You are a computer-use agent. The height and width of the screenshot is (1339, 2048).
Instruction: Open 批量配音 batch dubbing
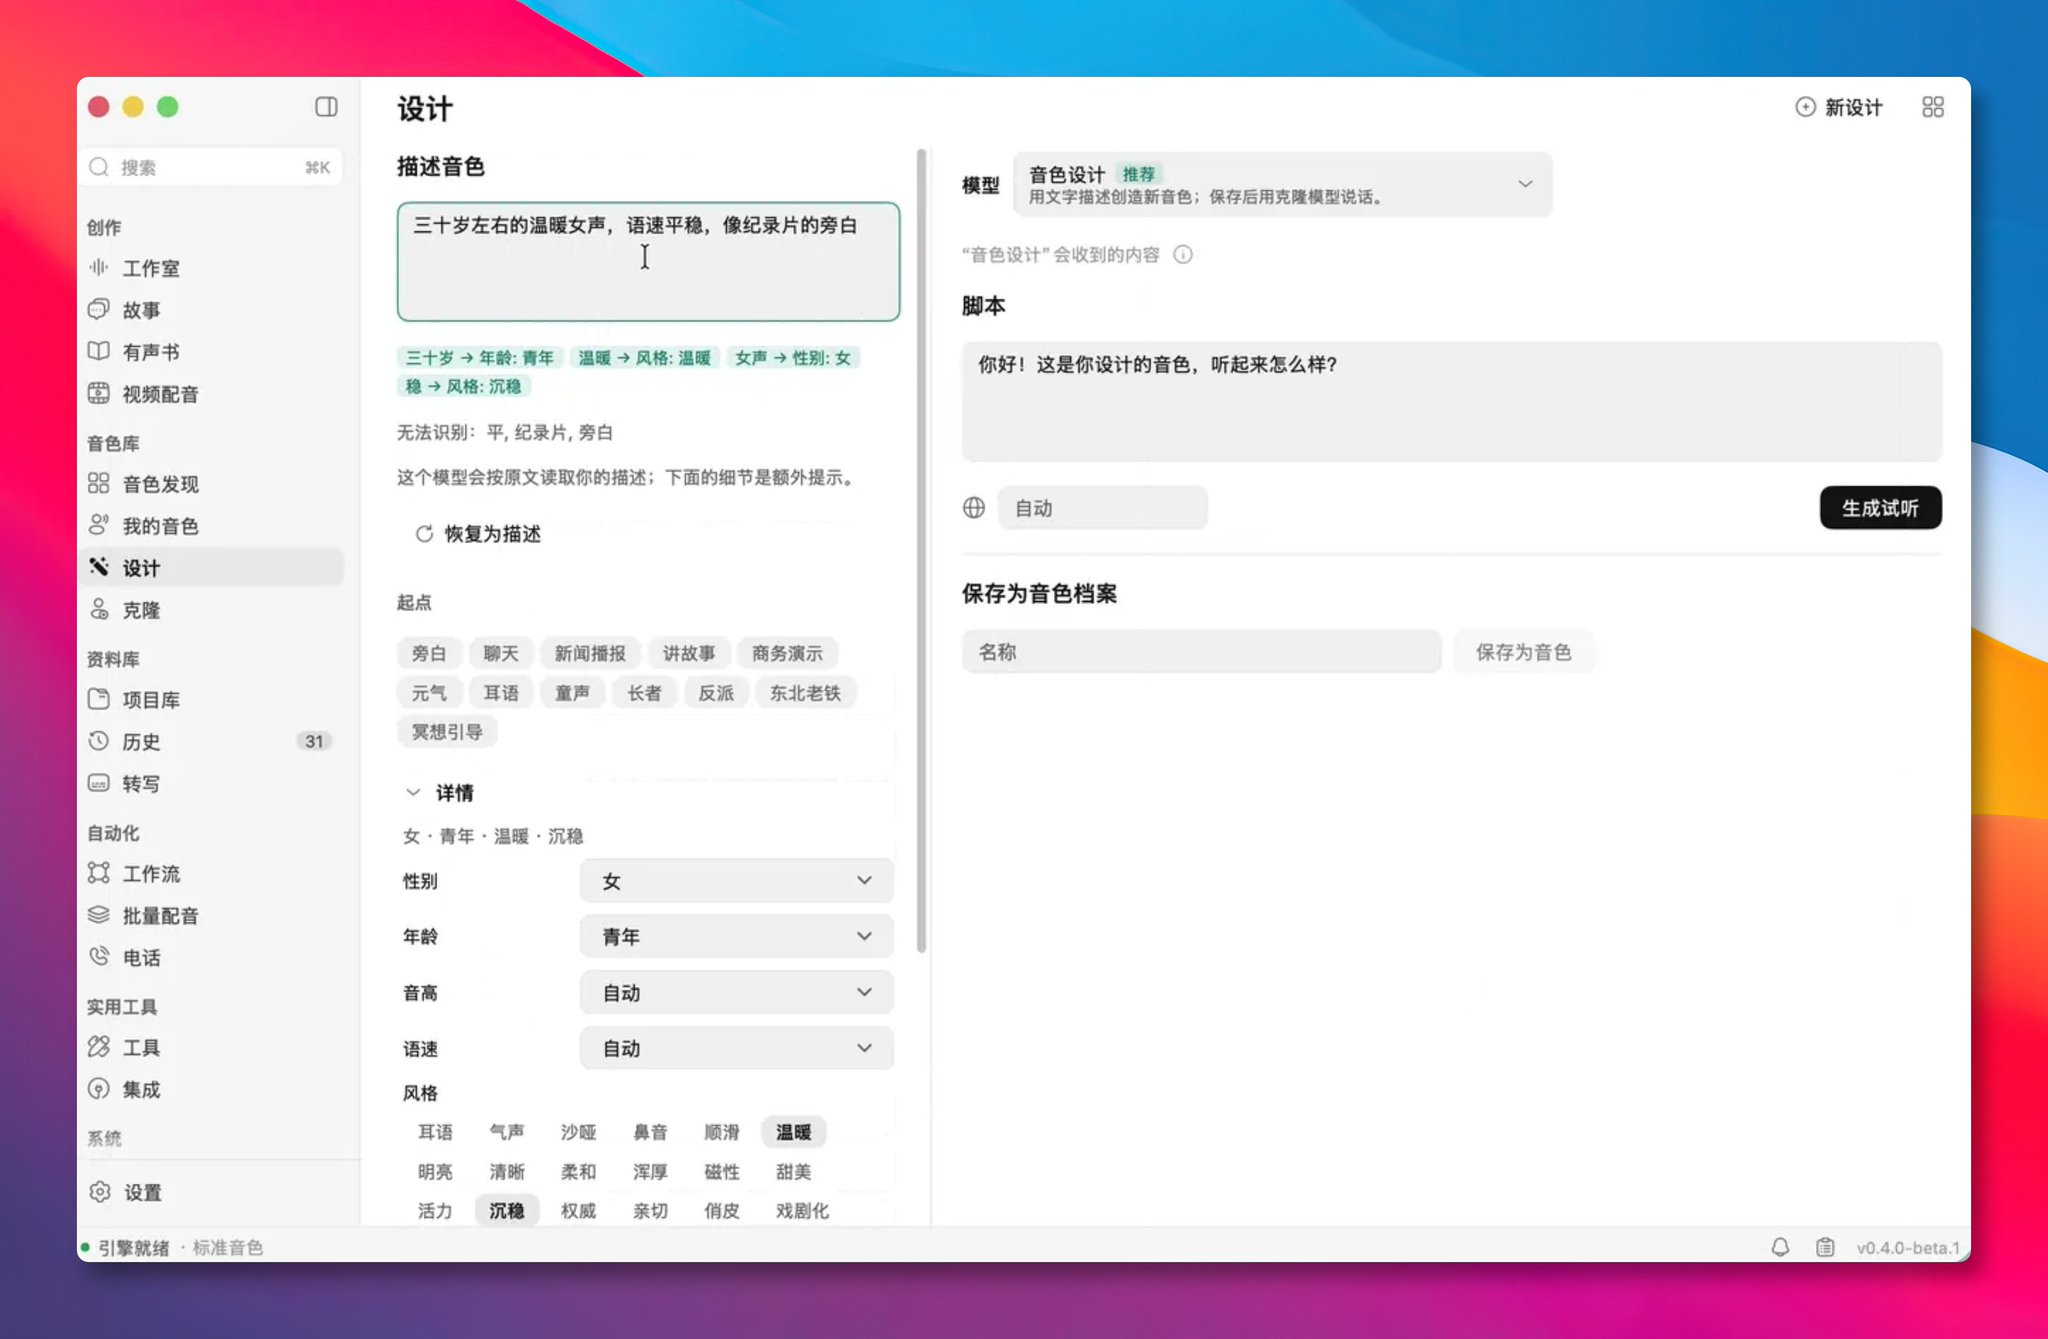coord(160,916)
